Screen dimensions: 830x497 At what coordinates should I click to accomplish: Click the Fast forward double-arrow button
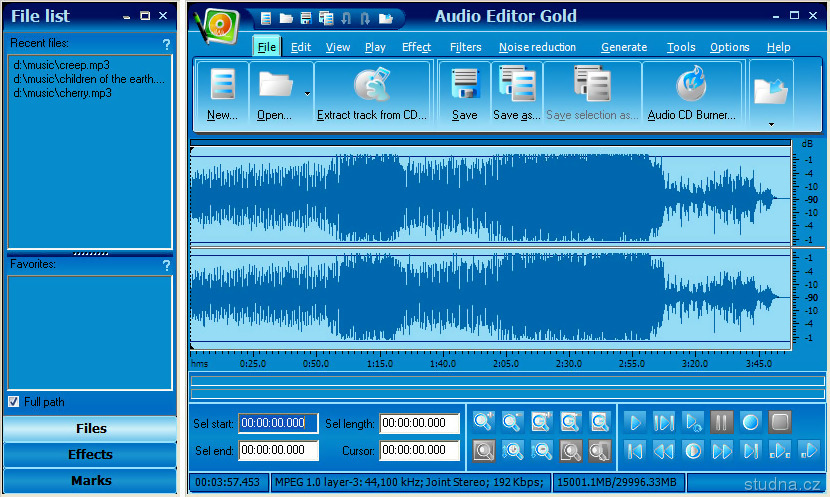coord(722,450)
